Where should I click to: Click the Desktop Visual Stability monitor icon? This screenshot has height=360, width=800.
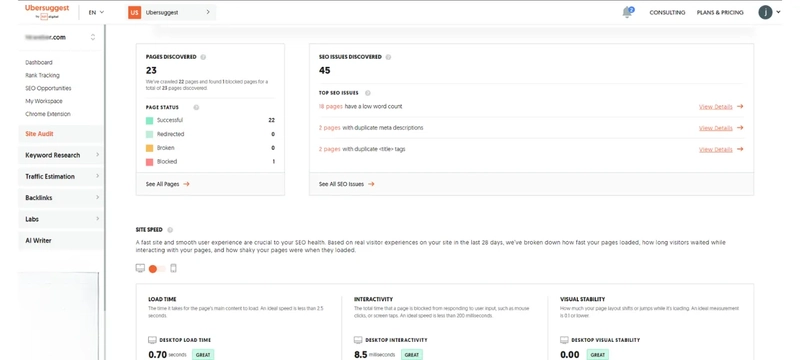pos(564,340)
